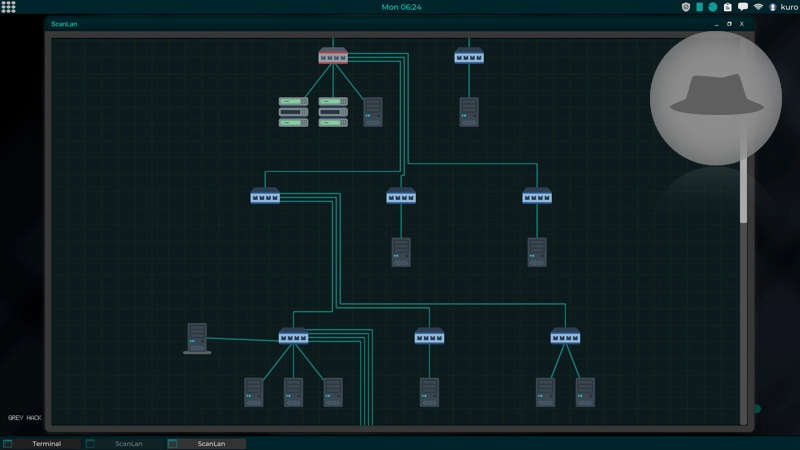Select middle computer under the three-computer switch
800x450 pixels.
293,392
